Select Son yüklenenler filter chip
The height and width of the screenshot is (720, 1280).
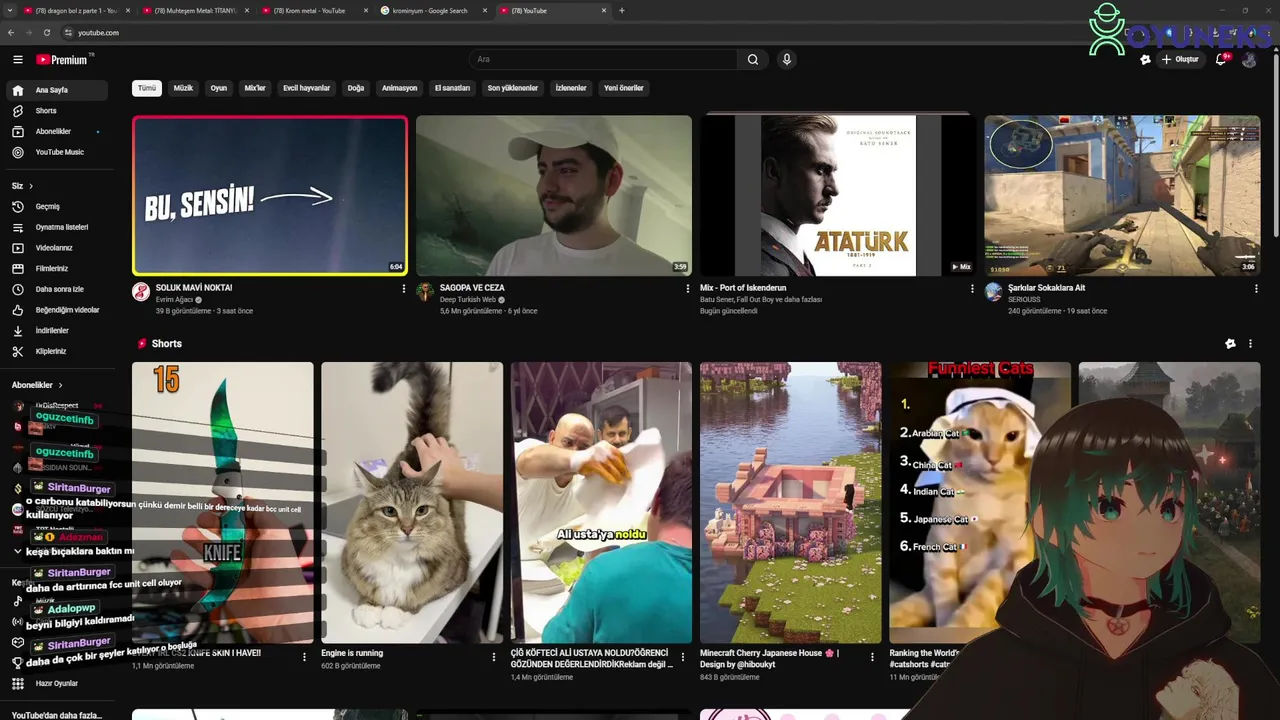point(513,88)
